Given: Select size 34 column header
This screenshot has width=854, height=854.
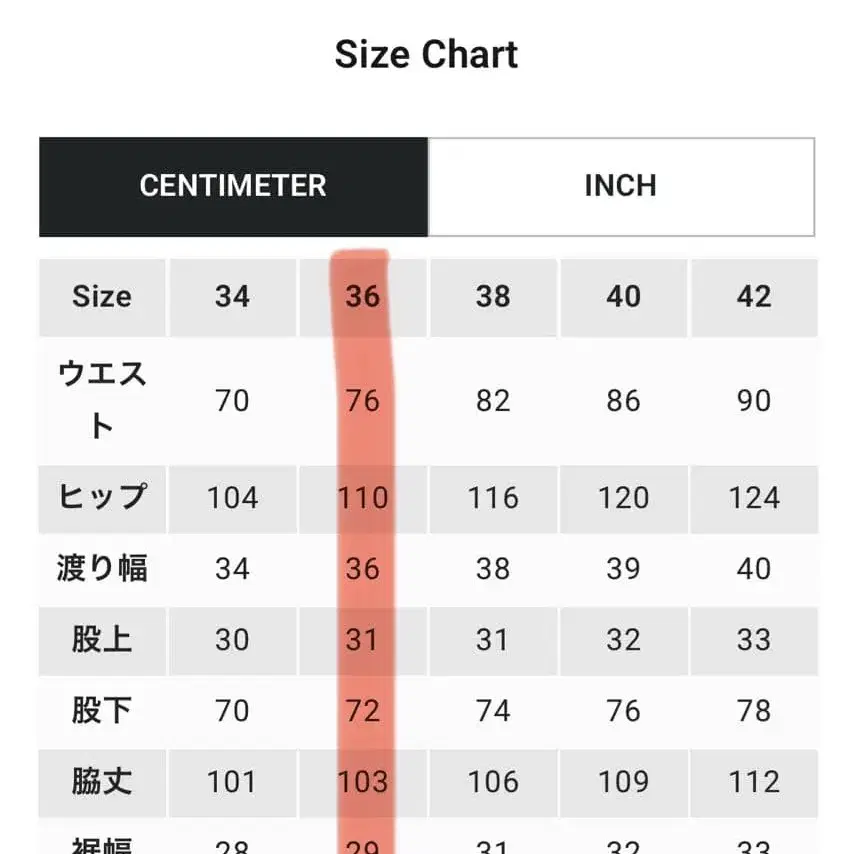Looking at the screenshot, I should pyautogui.click(x=234, y=297).
